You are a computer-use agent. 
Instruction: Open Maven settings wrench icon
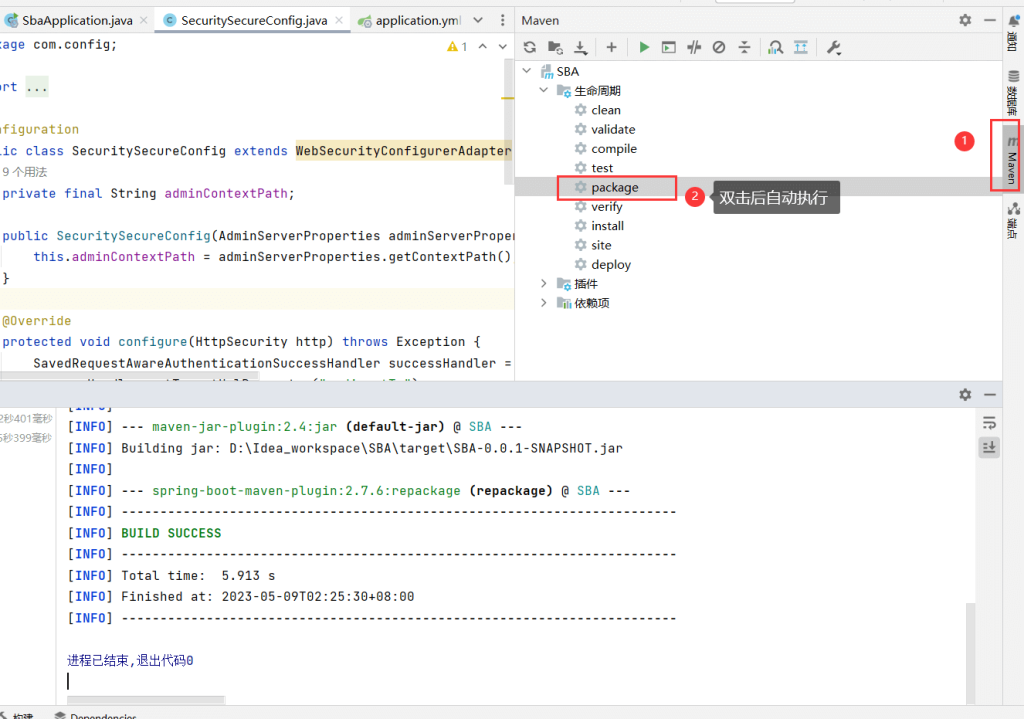[833, 47]
